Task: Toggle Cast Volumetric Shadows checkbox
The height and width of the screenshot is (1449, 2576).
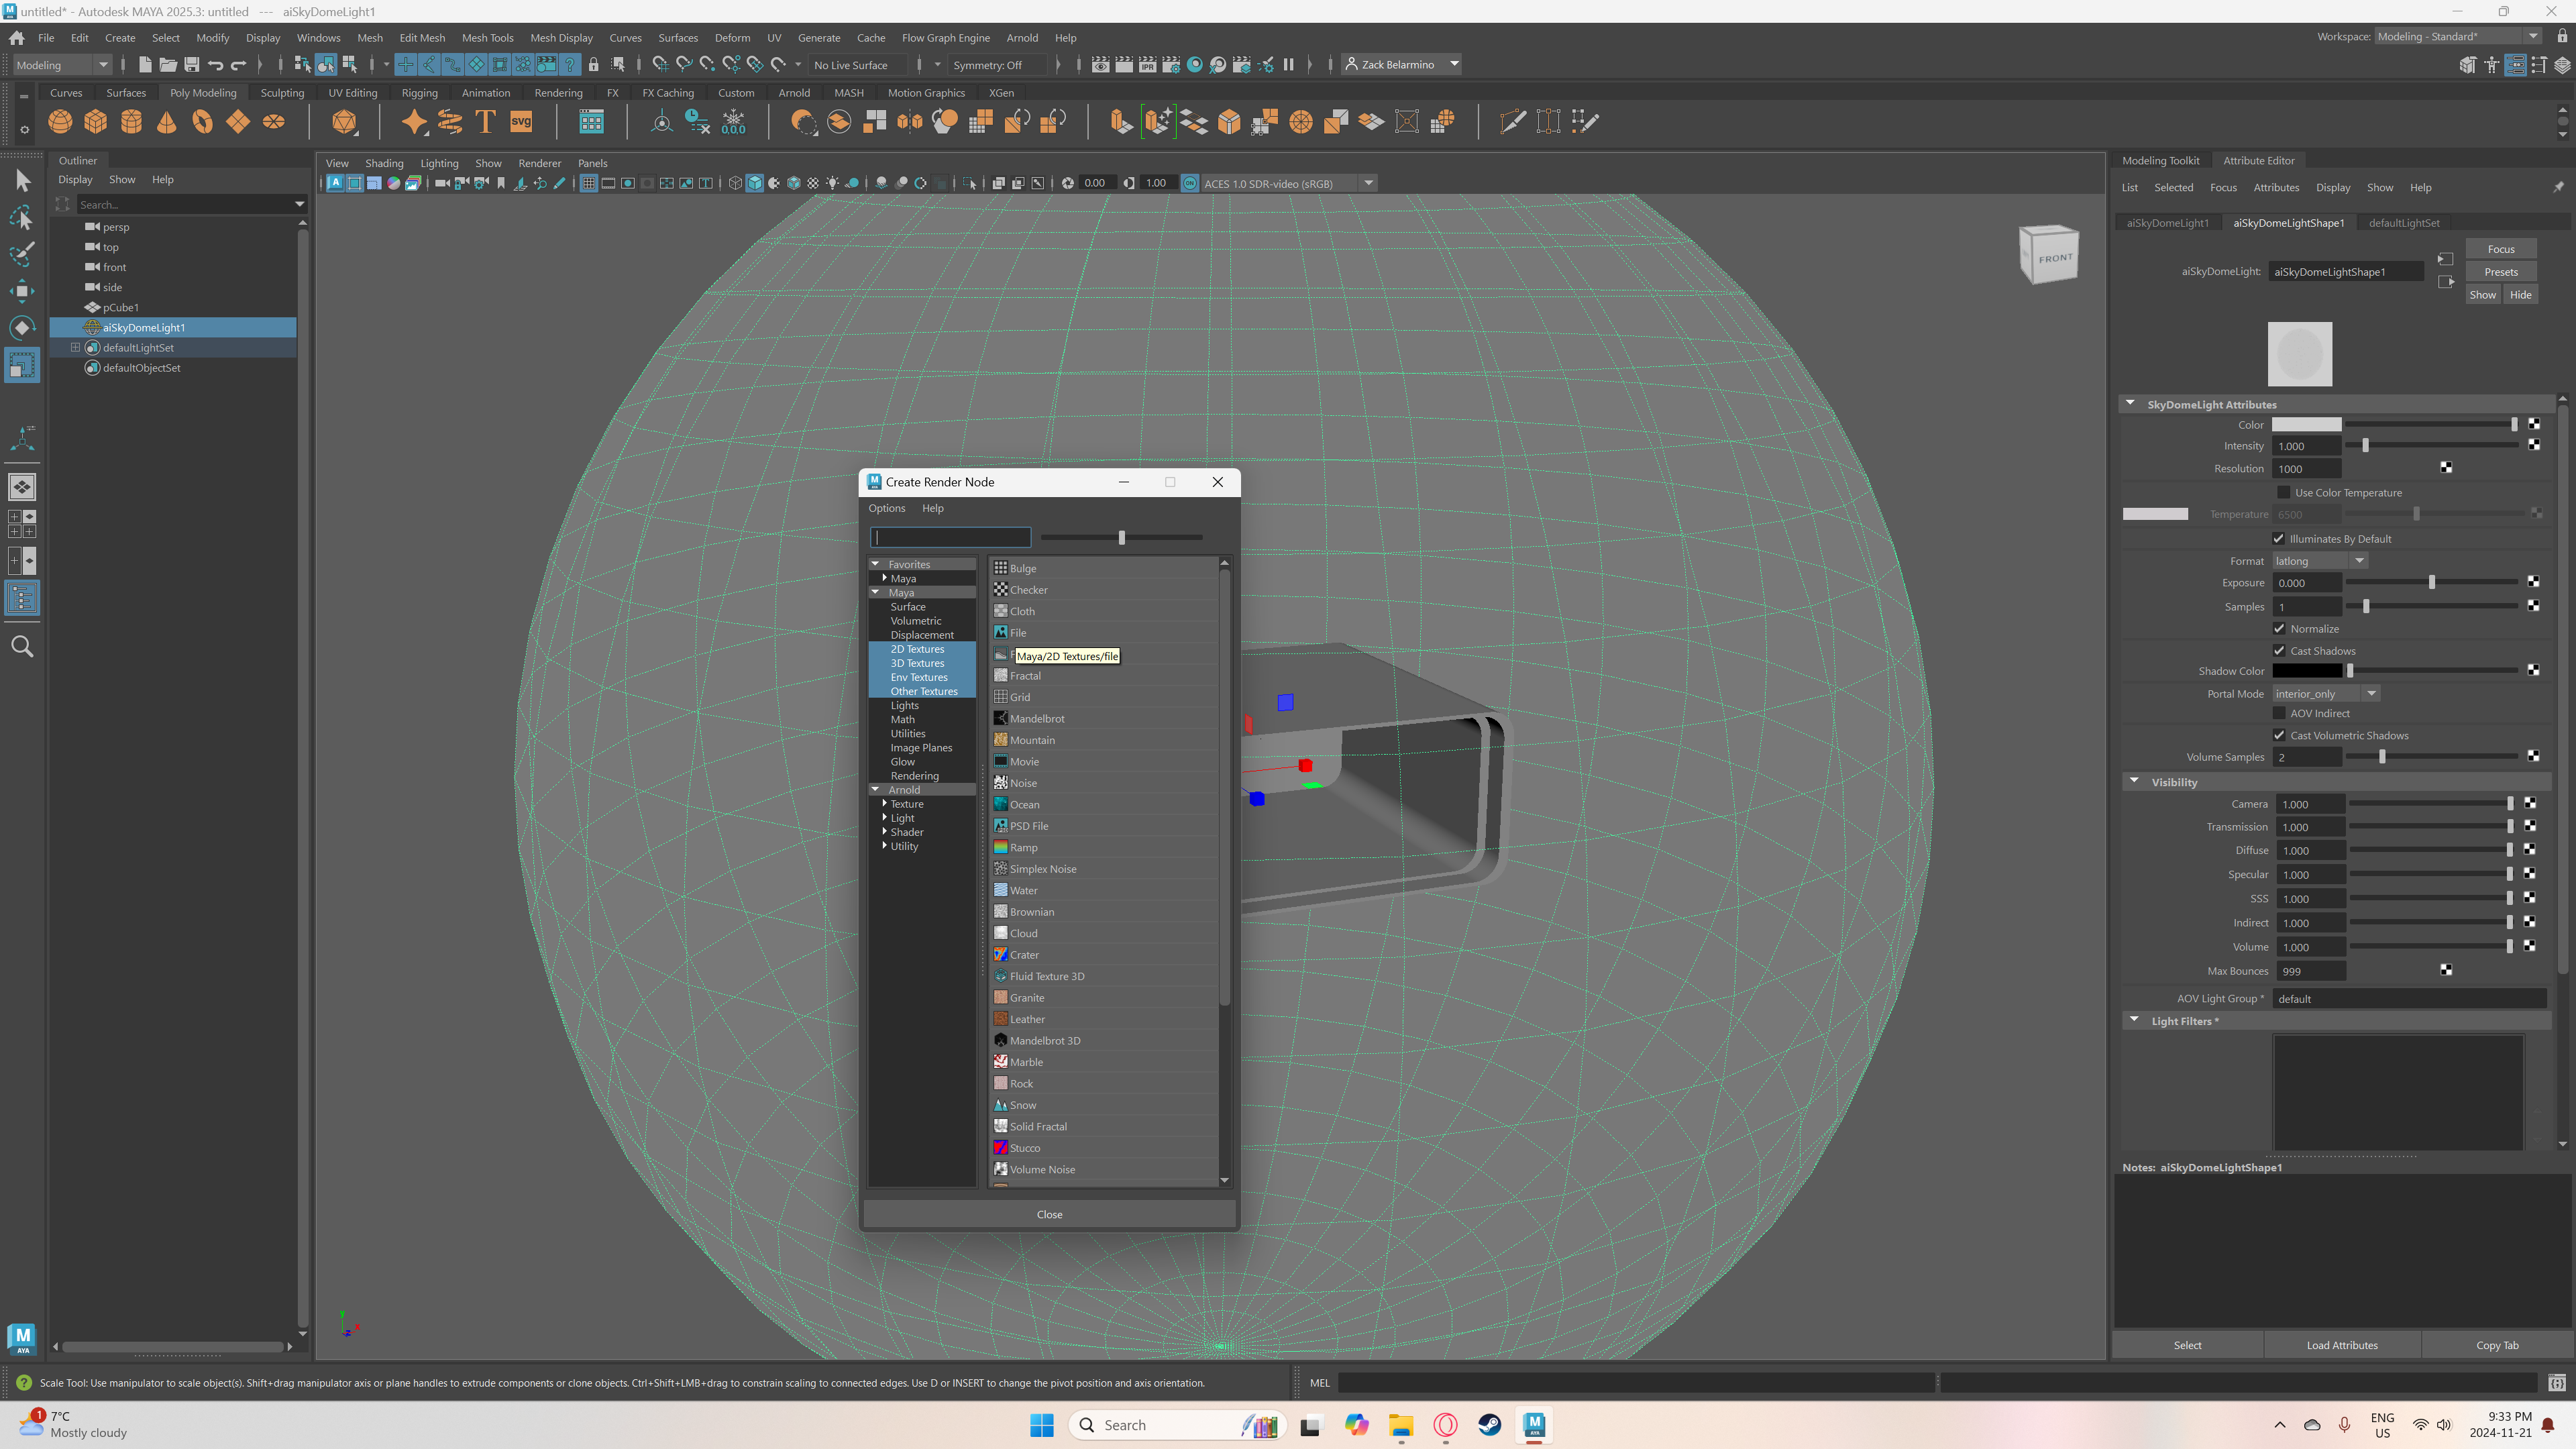Action: (2279, 735)
